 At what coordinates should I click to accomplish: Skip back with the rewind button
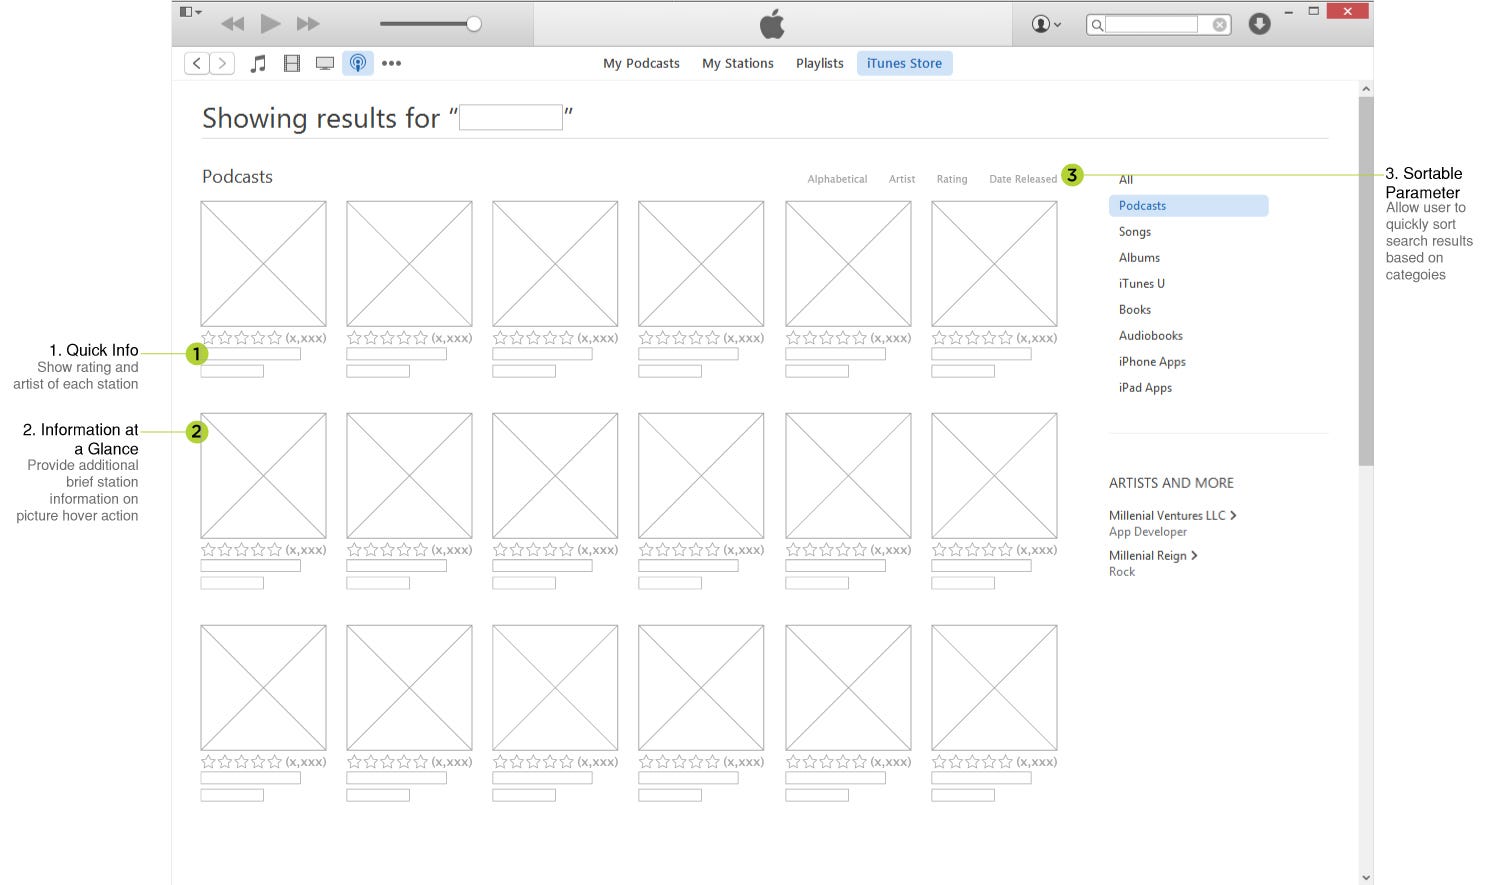pos(232,23)
